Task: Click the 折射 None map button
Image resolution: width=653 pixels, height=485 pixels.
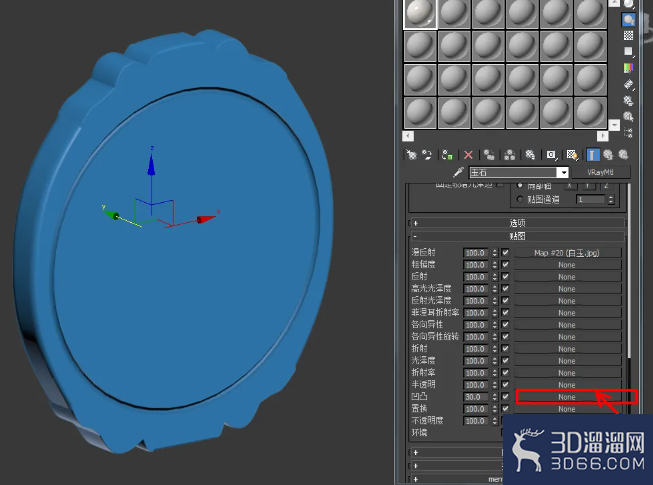Action: point(568,349)
